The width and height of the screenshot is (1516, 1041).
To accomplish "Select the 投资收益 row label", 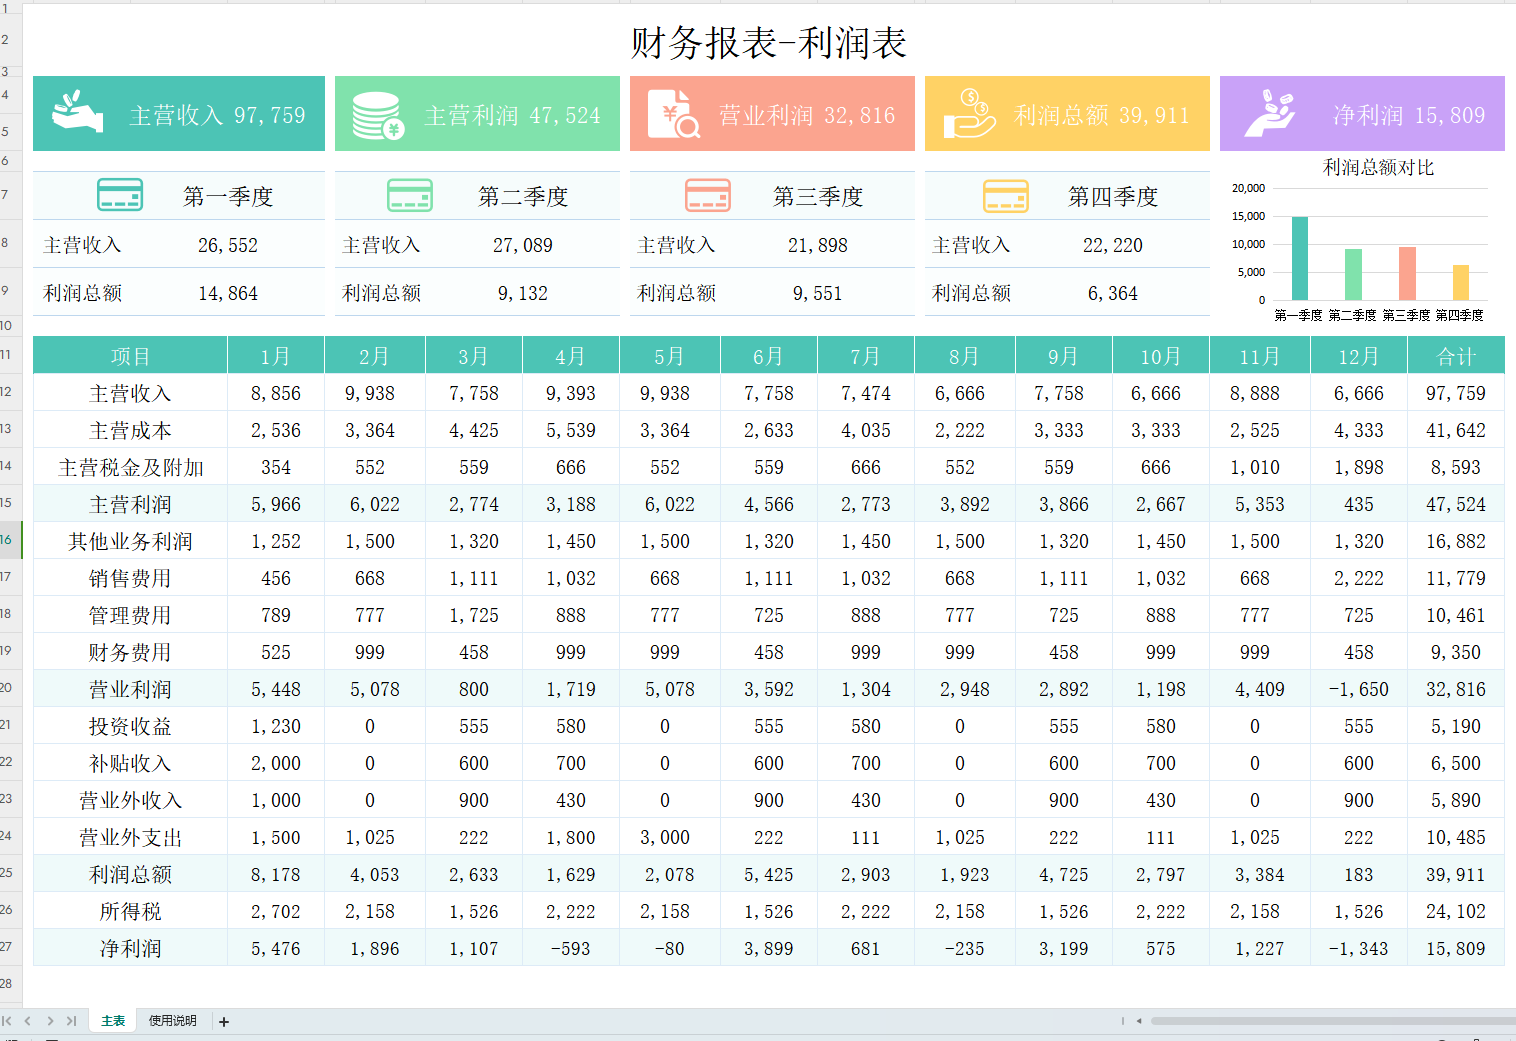I will pos(130,726).
